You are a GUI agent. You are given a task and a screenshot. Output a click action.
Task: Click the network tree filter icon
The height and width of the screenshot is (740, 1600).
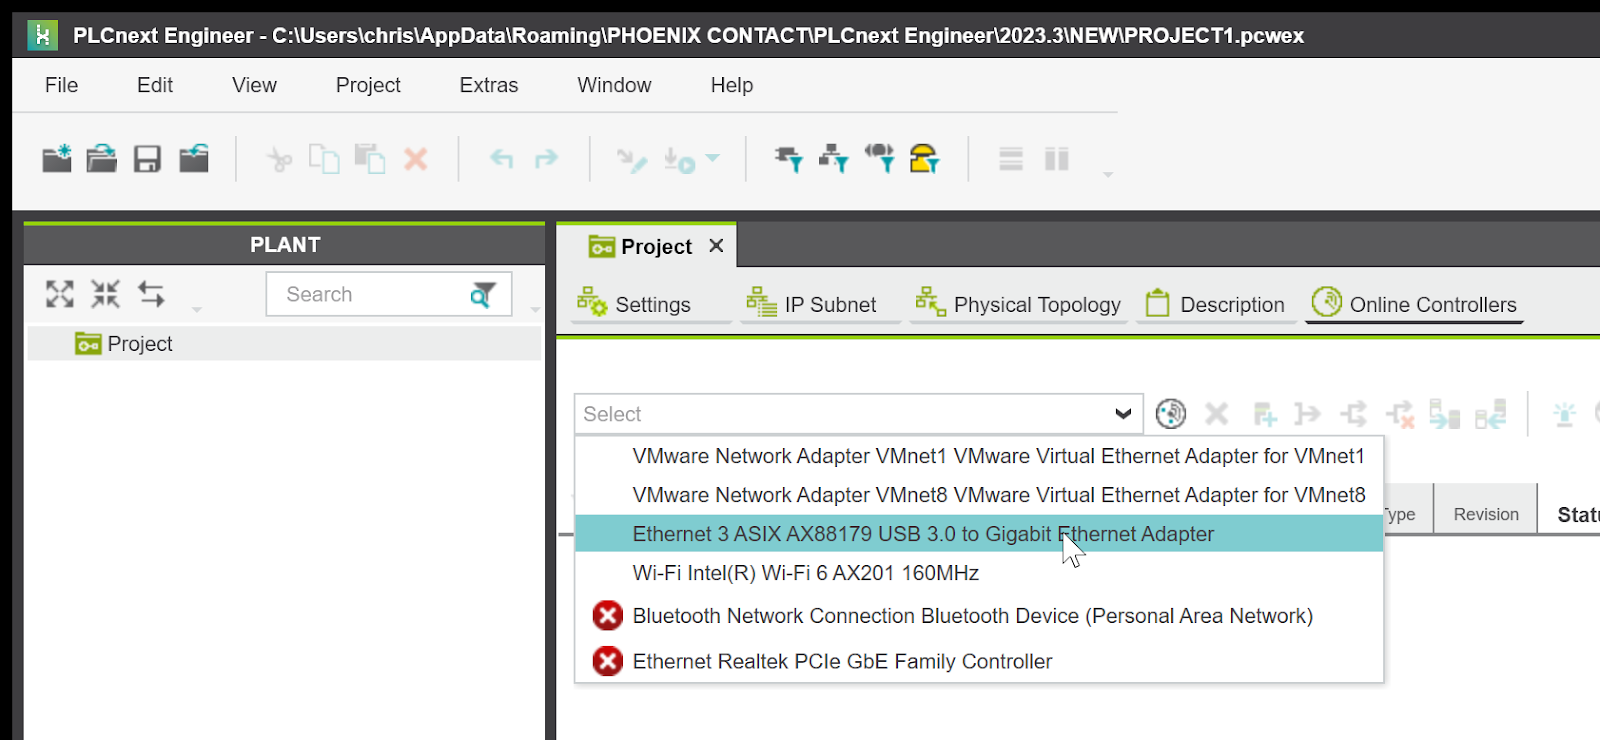pyautogui.click(x=833, y=158)
